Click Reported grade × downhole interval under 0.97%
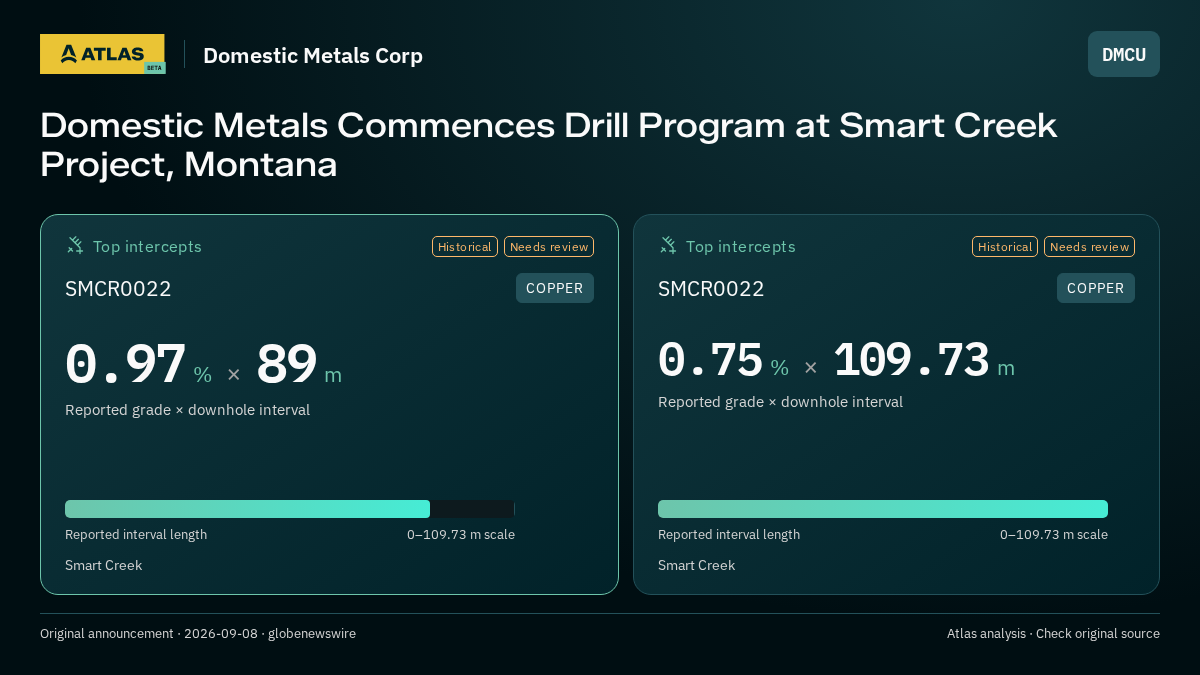This screenshot has height=675, width=1200. pyautogui.click(x=187, y=410)
